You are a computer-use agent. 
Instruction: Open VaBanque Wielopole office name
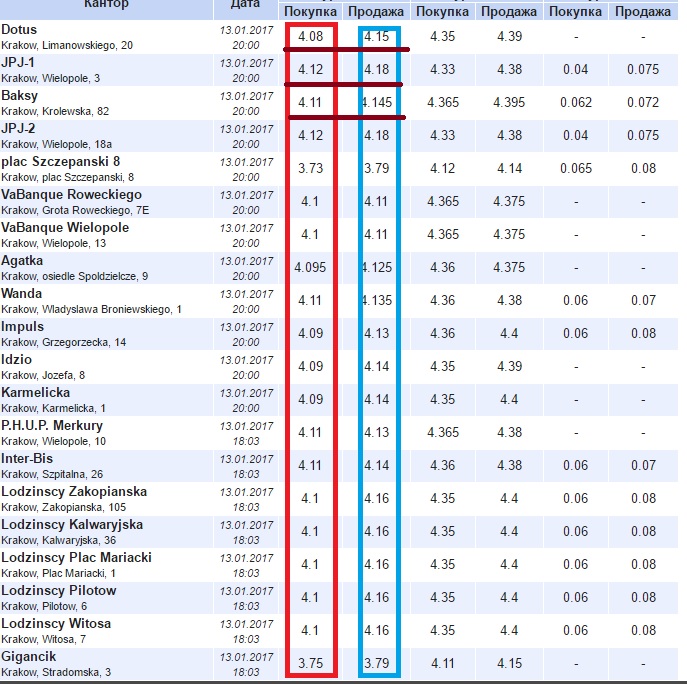[65, 227]
